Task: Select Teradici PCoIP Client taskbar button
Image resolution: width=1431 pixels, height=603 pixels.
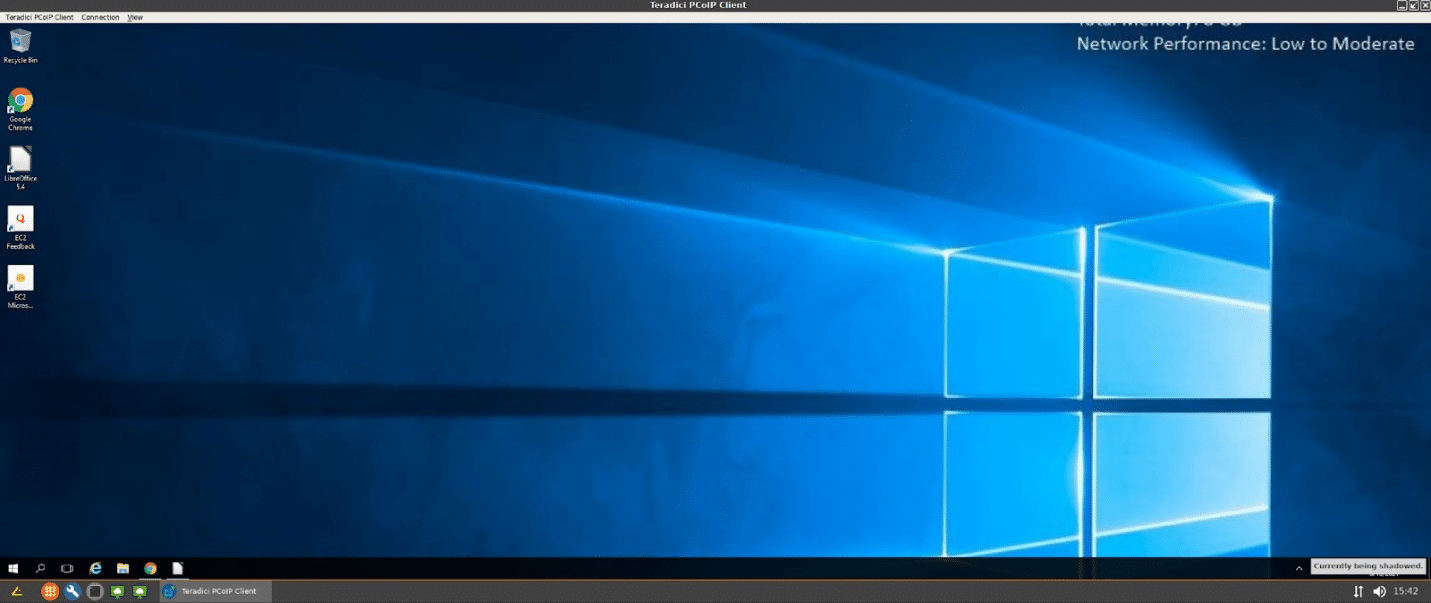Action: click(214, 591)
